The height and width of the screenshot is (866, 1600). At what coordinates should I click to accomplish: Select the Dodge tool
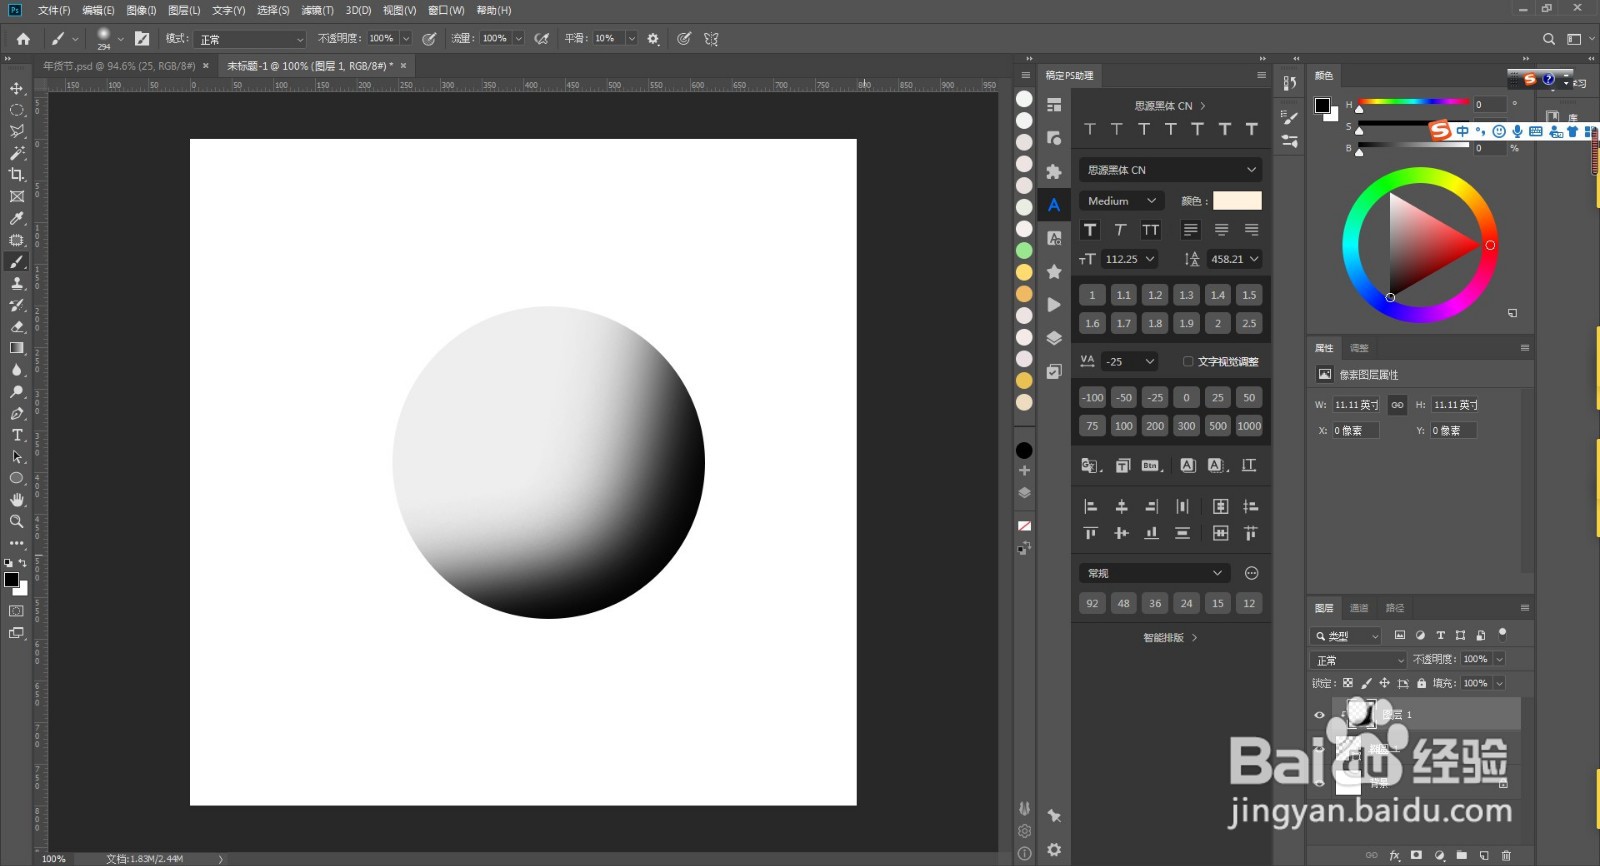click(17, 392)
